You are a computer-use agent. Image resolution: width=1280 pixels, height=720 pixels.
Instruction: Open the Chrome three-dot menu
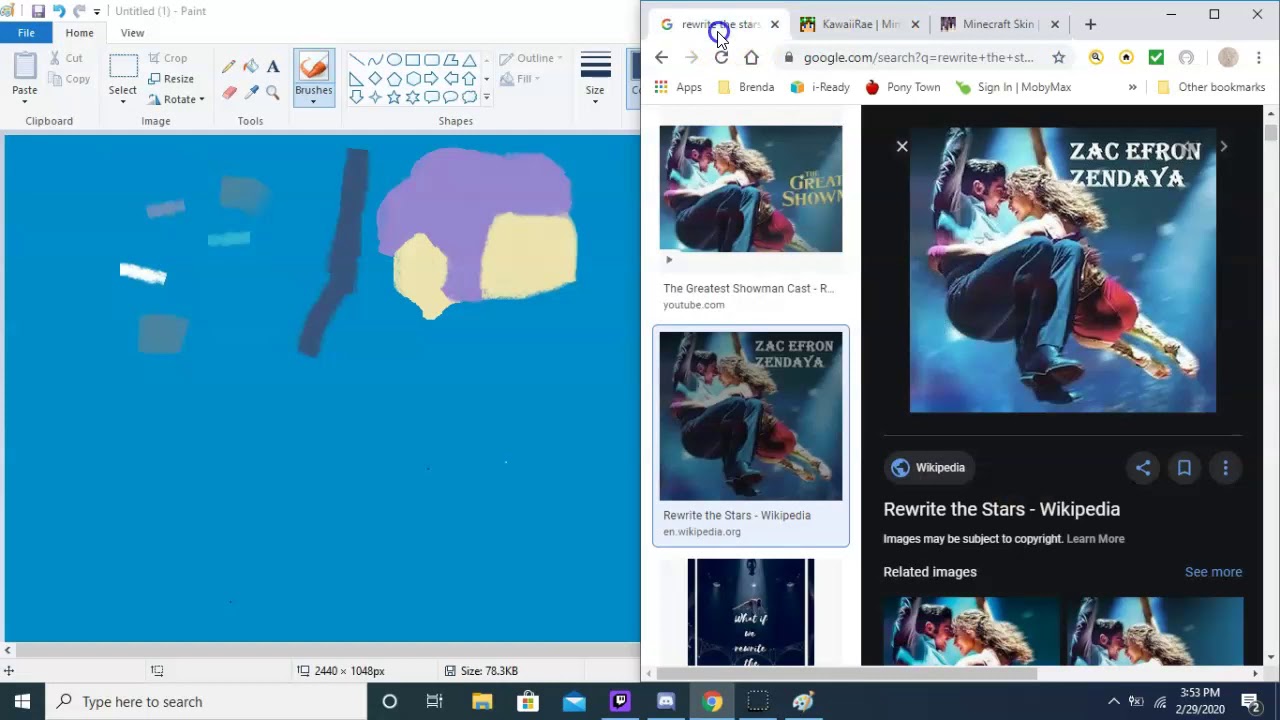(1259, 57)
